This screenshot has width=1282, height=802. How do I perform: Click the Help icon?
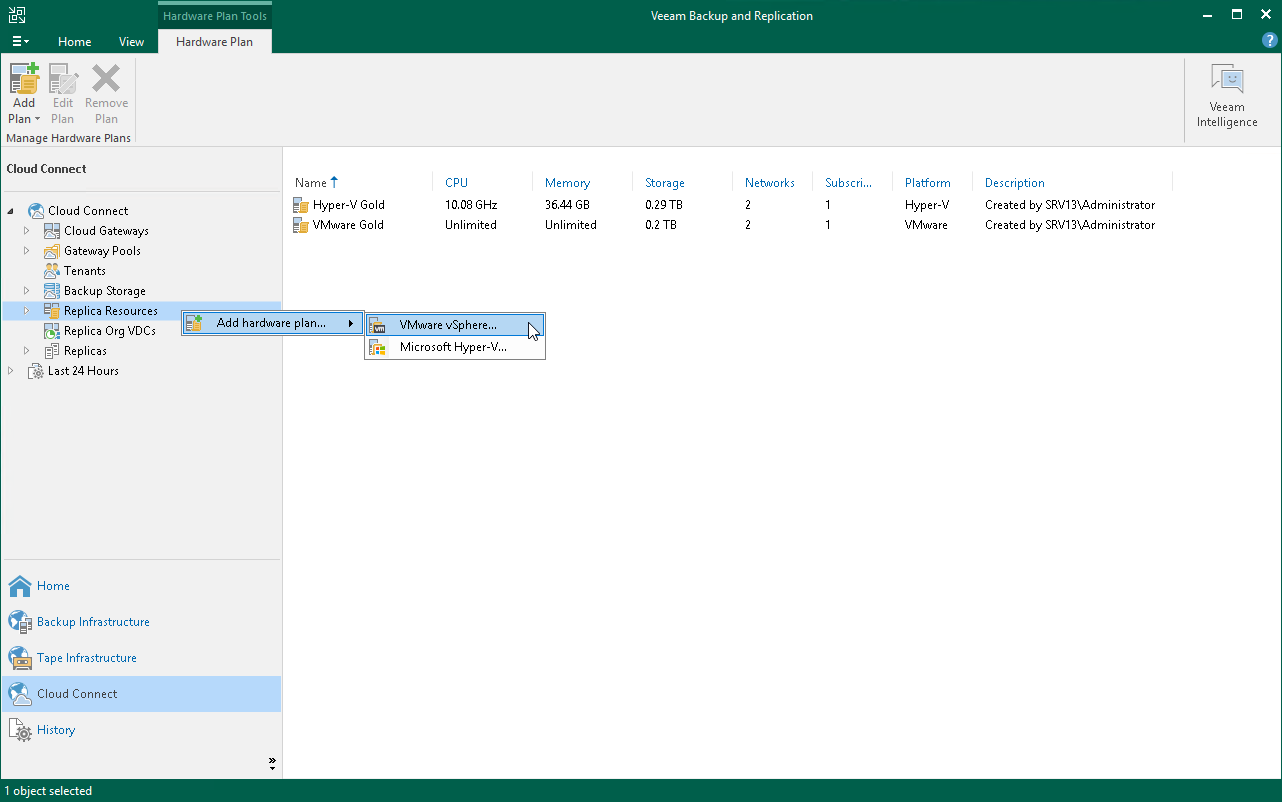point(1269,40)
